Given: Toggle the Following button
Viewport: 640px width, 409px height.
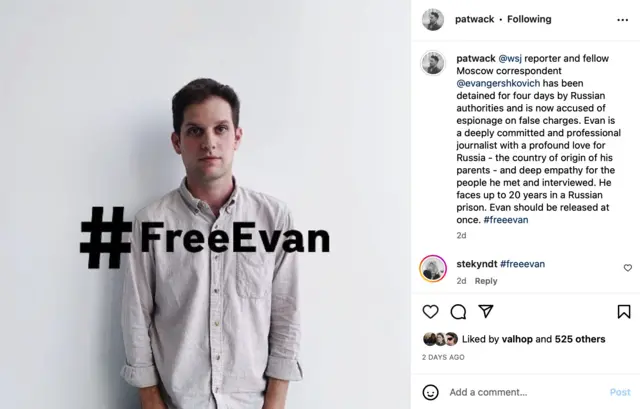Looking at the screenshot, I should pyautogui.click(x=529, y=19).
